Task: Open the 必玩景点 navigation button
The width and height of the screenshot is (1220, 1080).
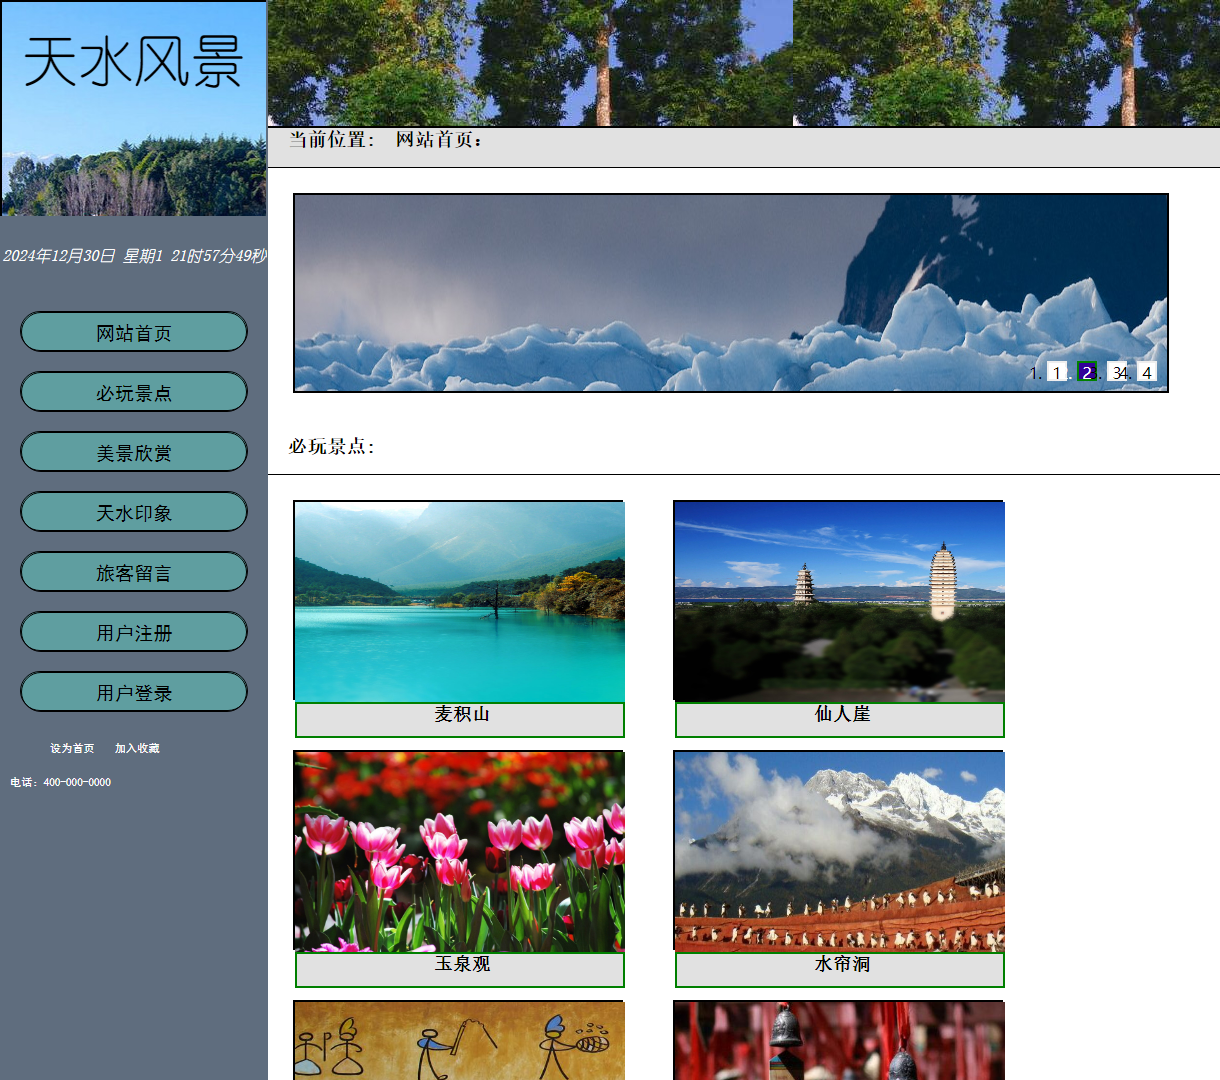Action: point(133,391)
